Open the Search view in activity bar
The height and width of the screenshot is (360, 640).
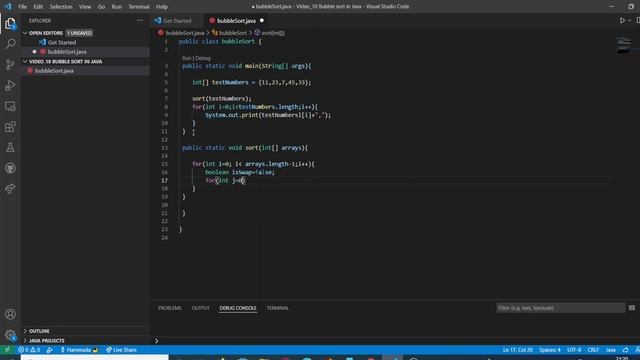coord(10,44)
